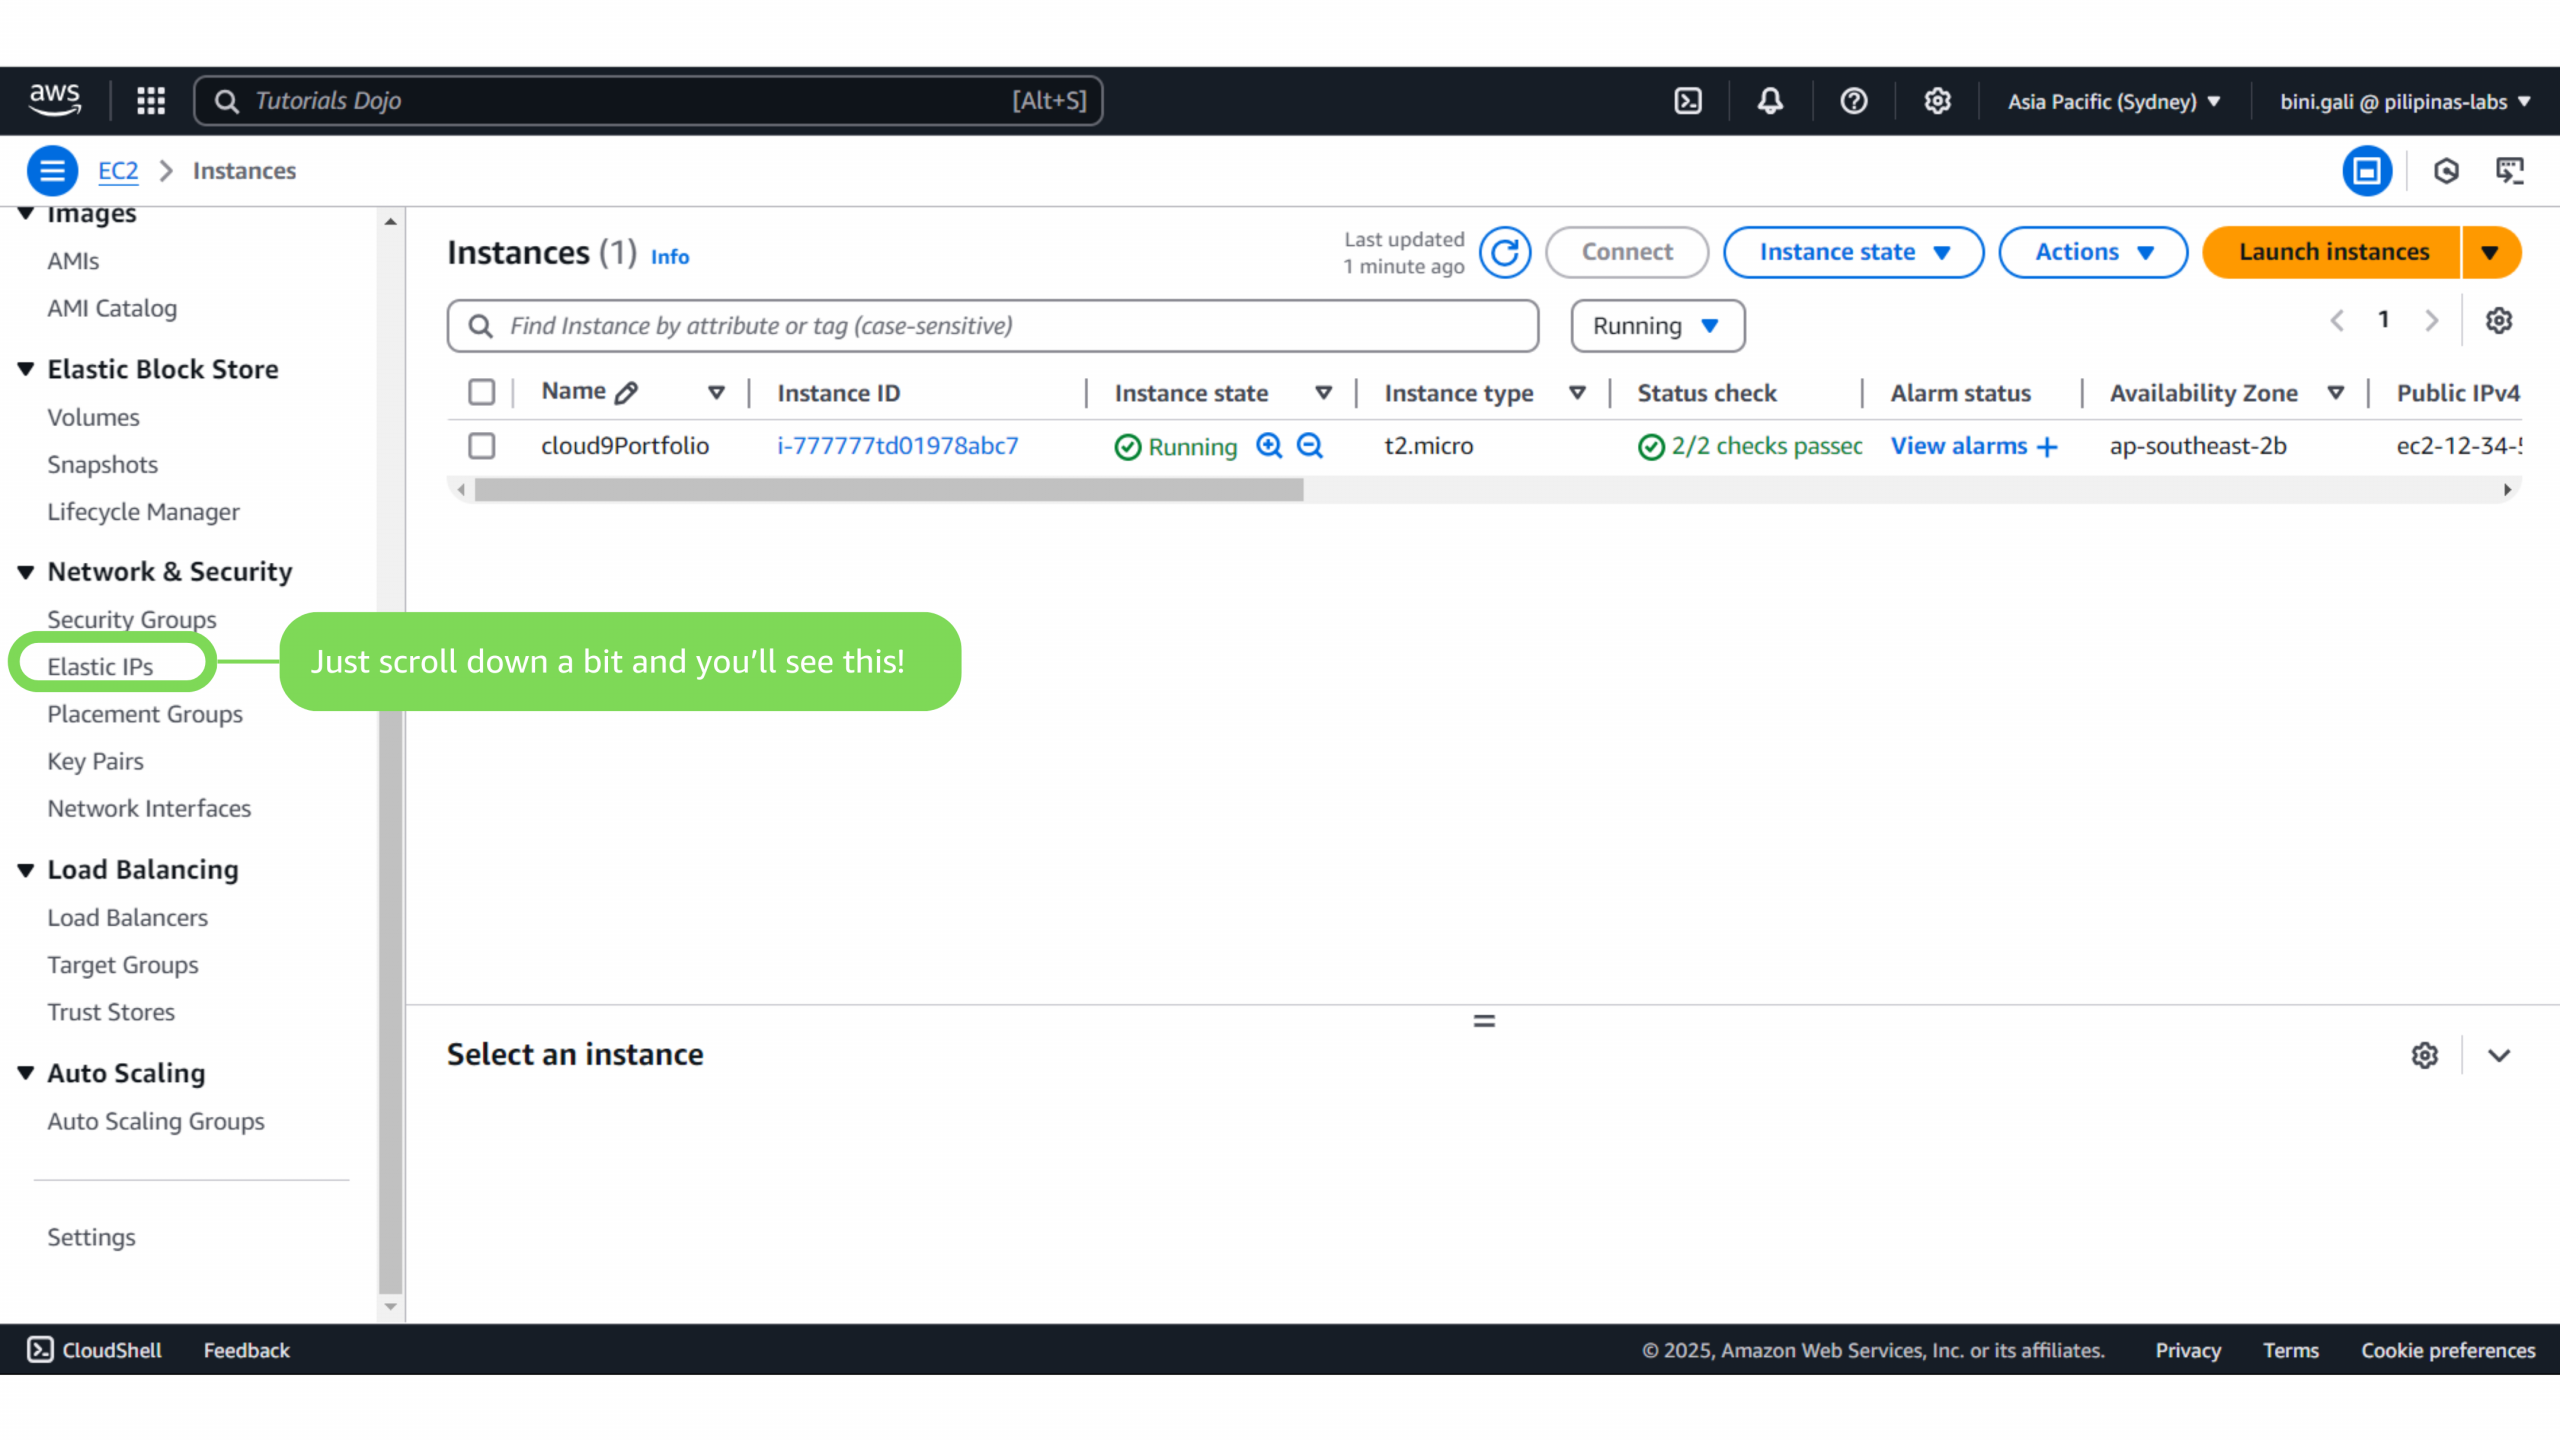Collapse the Network & Security section
2560x1440 pixels.
(26, 572)
